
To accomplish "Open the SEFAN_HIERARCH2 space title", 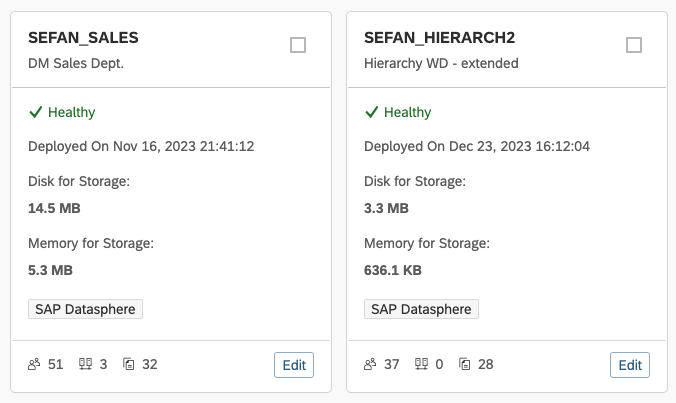I will coord(439,38).
